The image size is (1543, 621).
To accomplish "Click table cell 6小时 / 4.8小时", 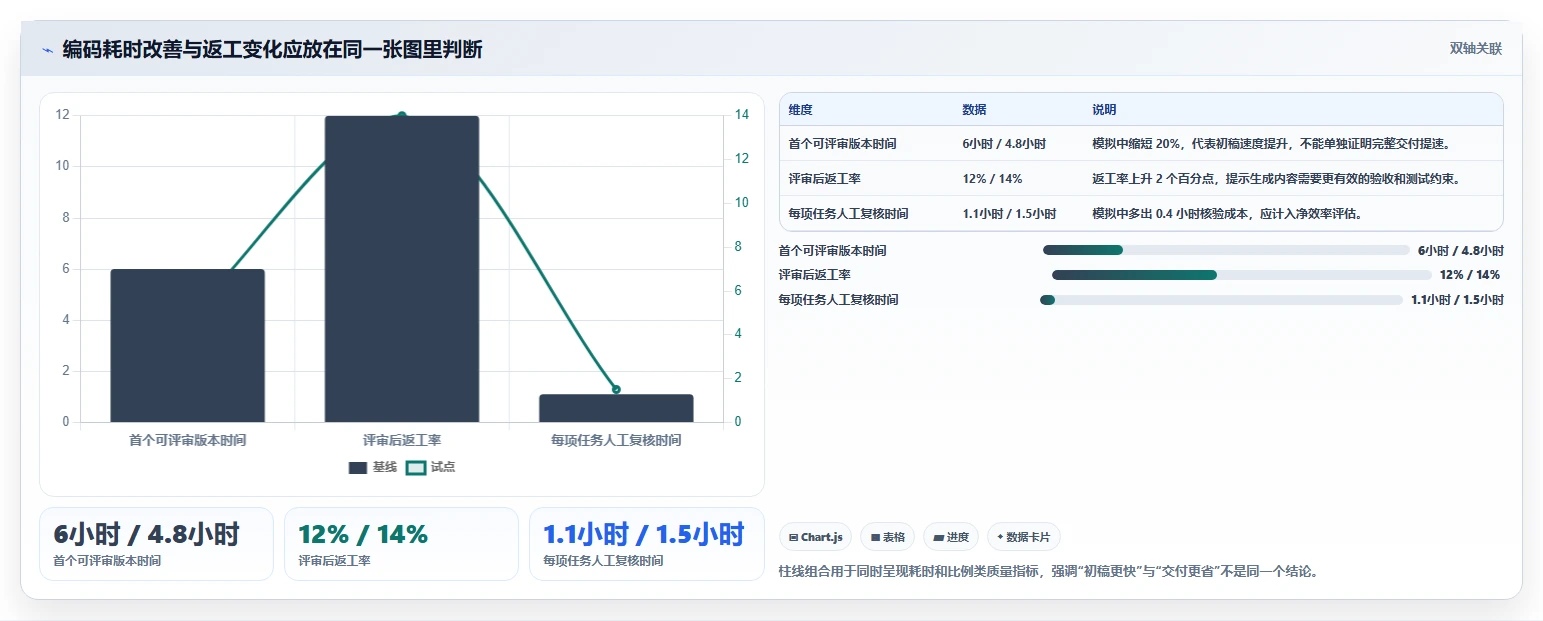I will click(1004, 144).
